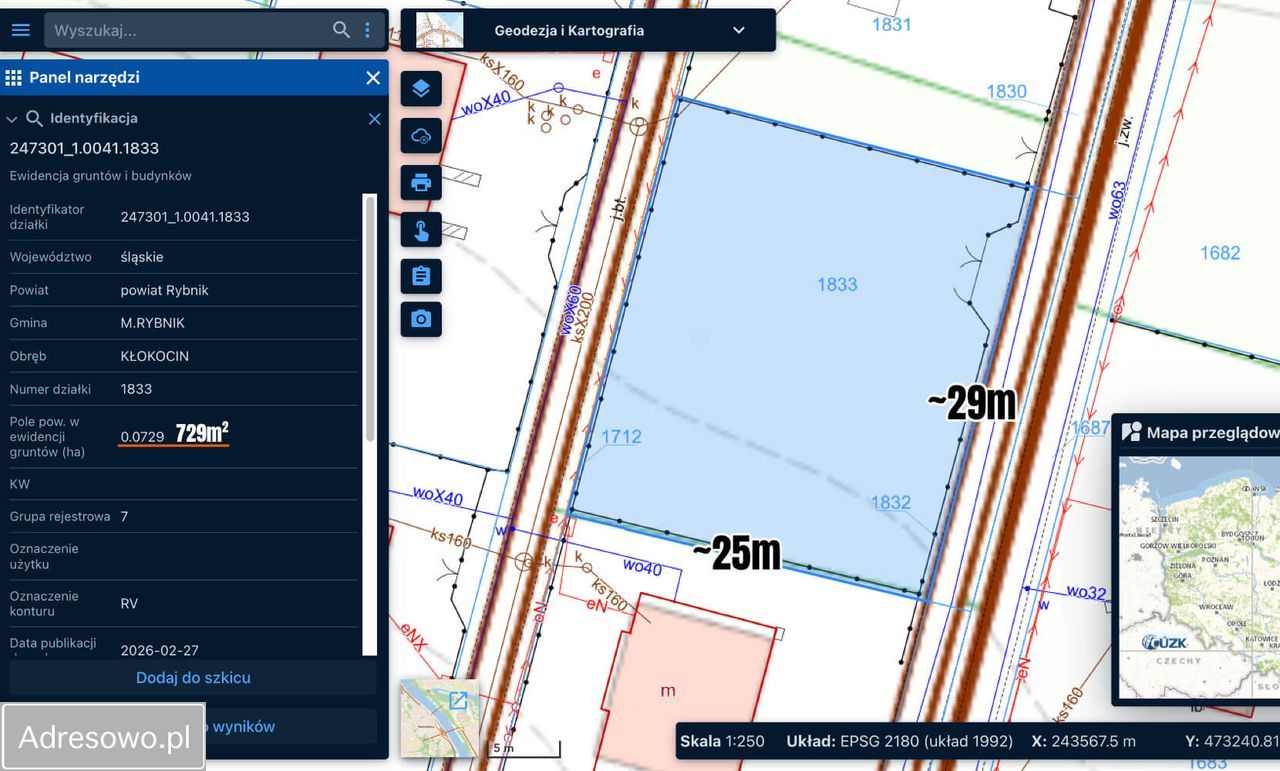Click the powiat Rybnik value
The height and width of the screenshot is (771, 1280).
[x=165, y=290]
